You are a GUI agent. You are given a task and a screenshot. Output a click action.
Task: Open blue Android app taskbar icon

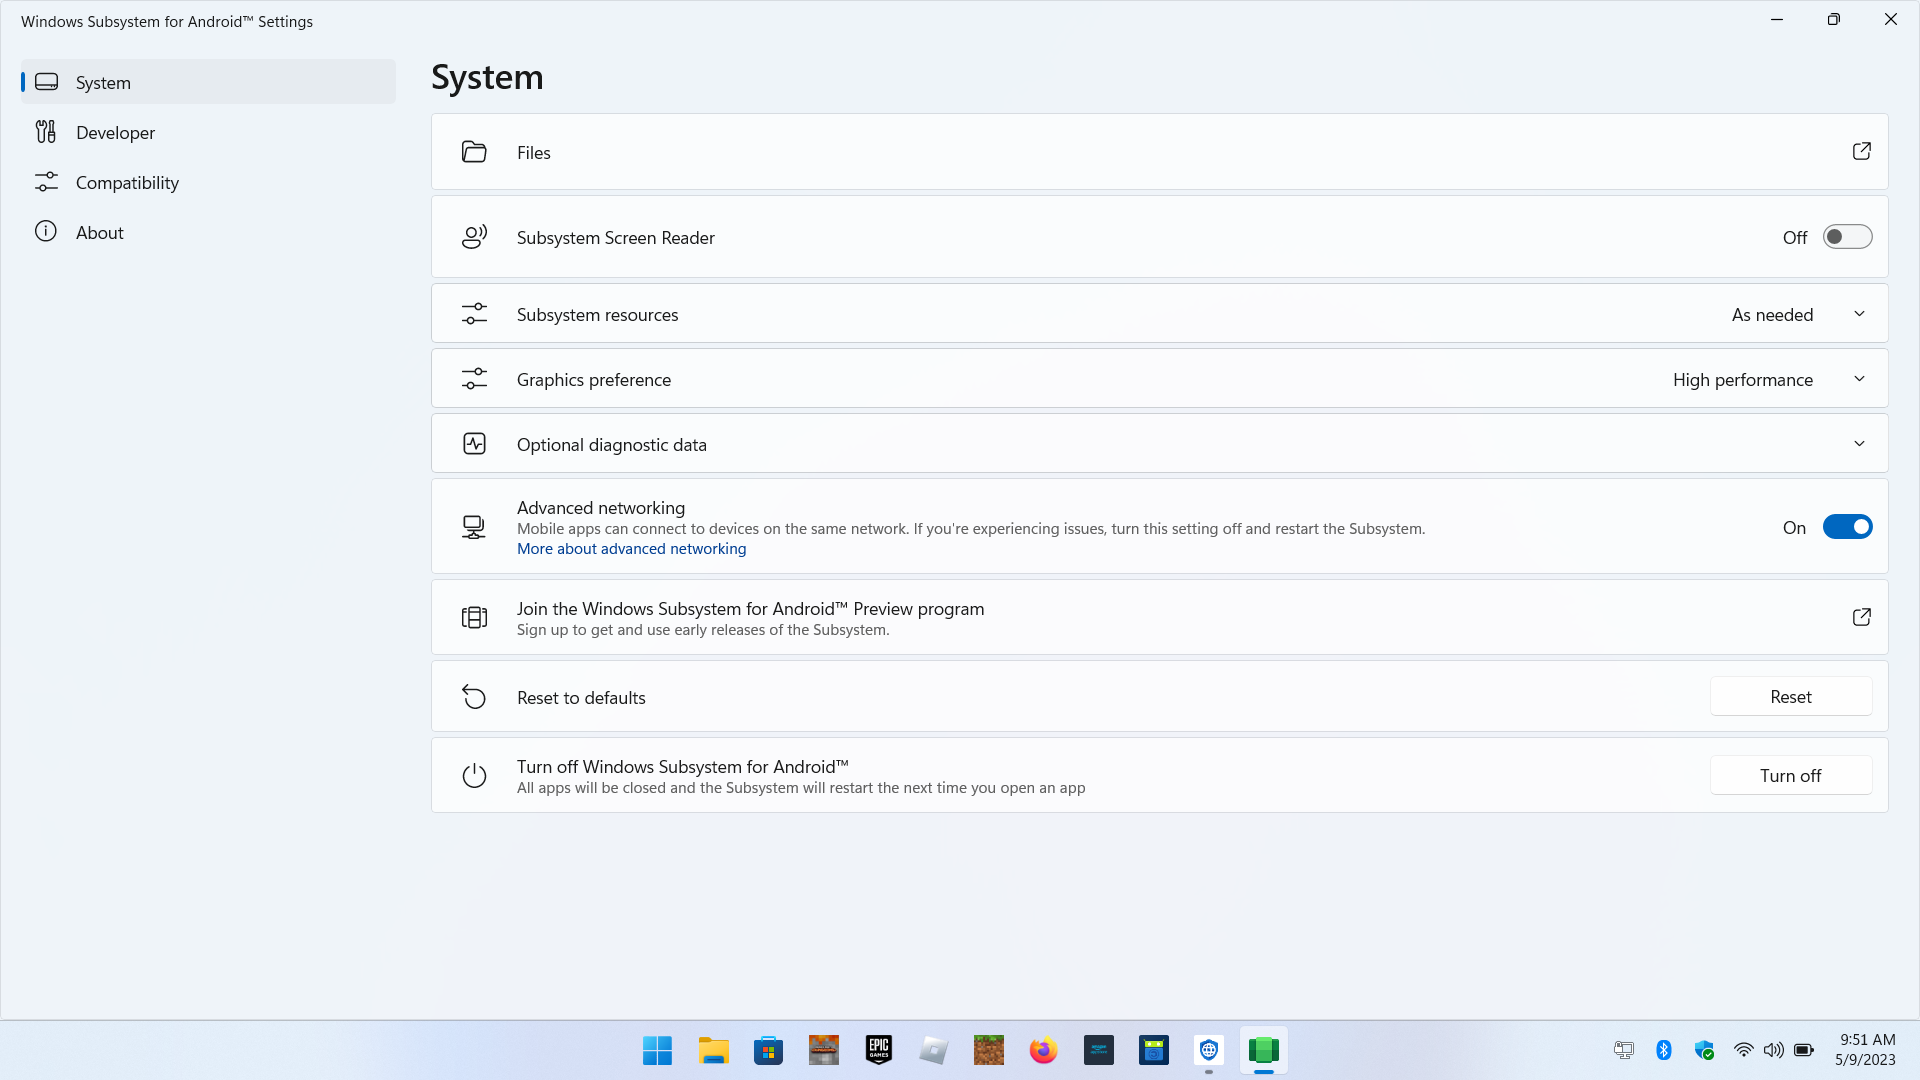[1154, 1050]
